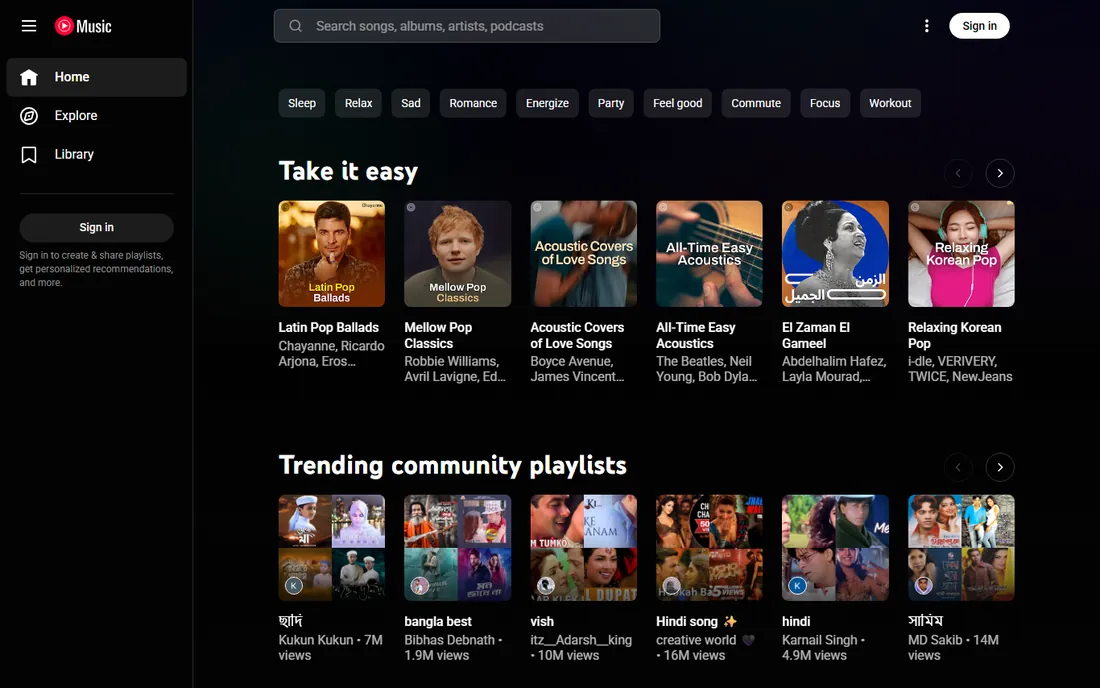This screenshot has width=1100, height=688.
Task: Open the hamburger guide menu
Action: tap(29, 26)
